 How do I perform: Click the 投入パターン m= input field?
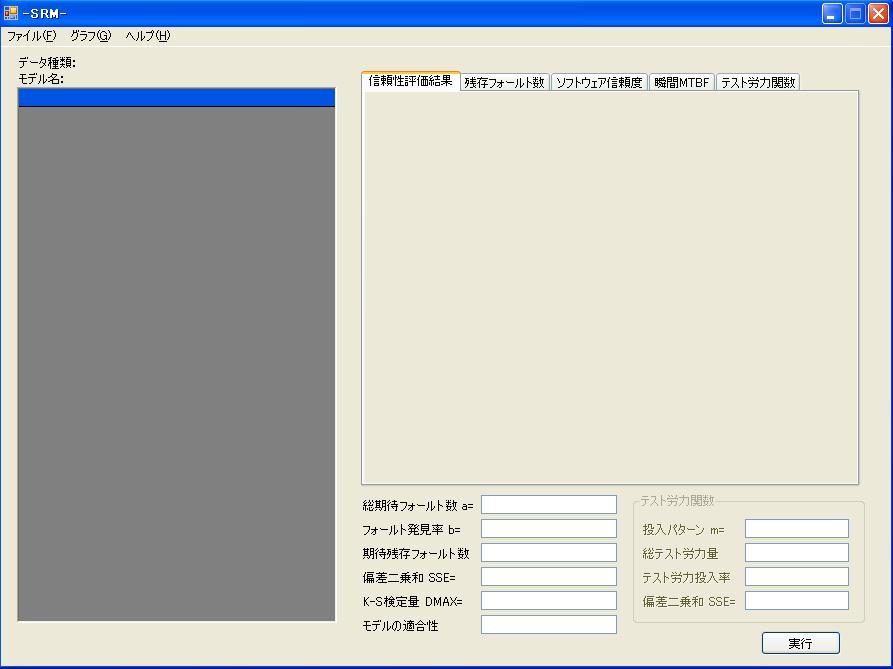pos(797,528)
